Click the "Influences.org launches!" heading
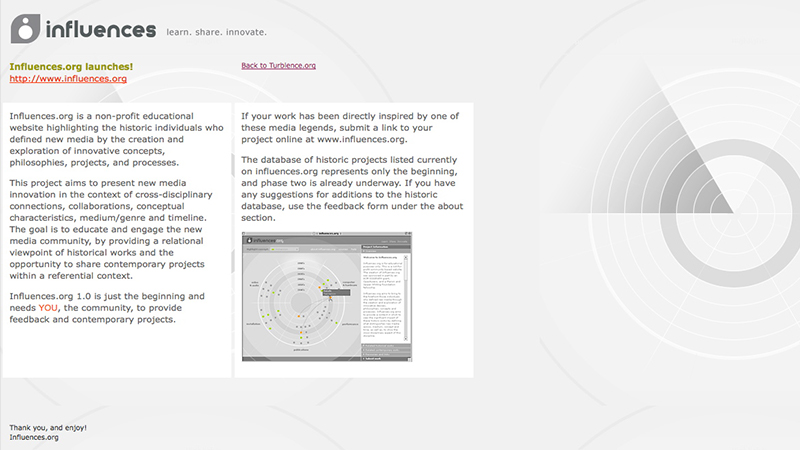The height and width of the screenshot is (450, 800). pos(71,66)
